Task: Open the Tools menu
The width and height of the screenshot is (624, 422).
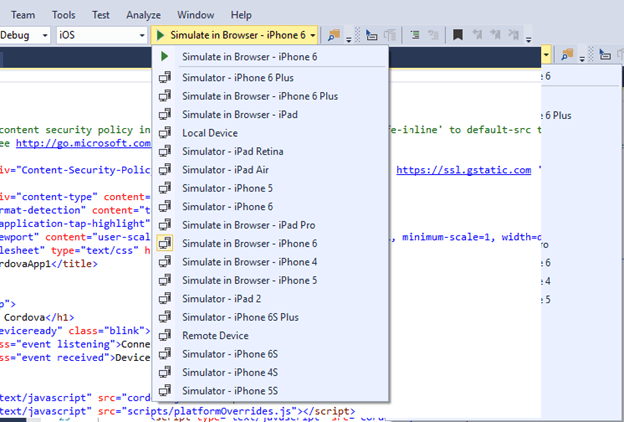Action: click(x=63, y=15)
